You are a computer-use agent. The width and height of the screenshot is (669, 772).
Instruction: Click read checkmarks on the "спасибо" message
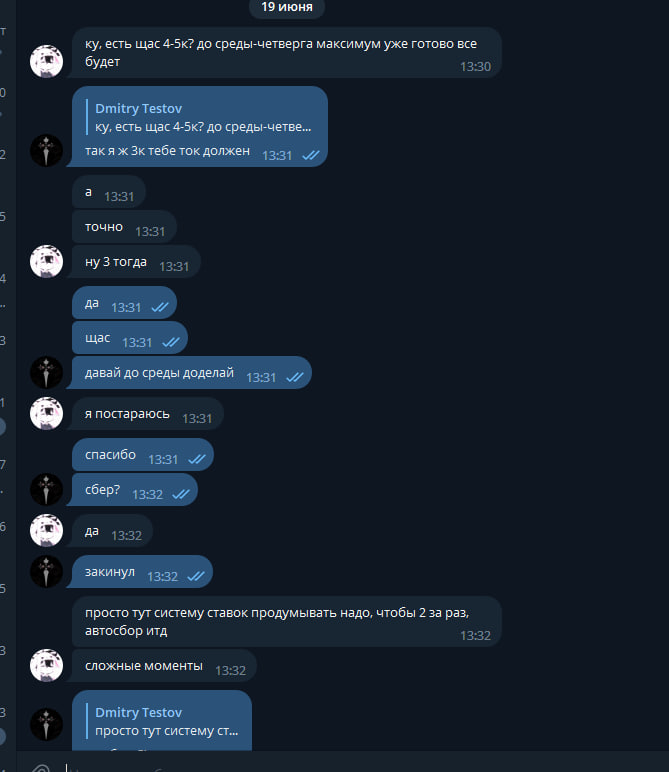click(x=196, y=459)
